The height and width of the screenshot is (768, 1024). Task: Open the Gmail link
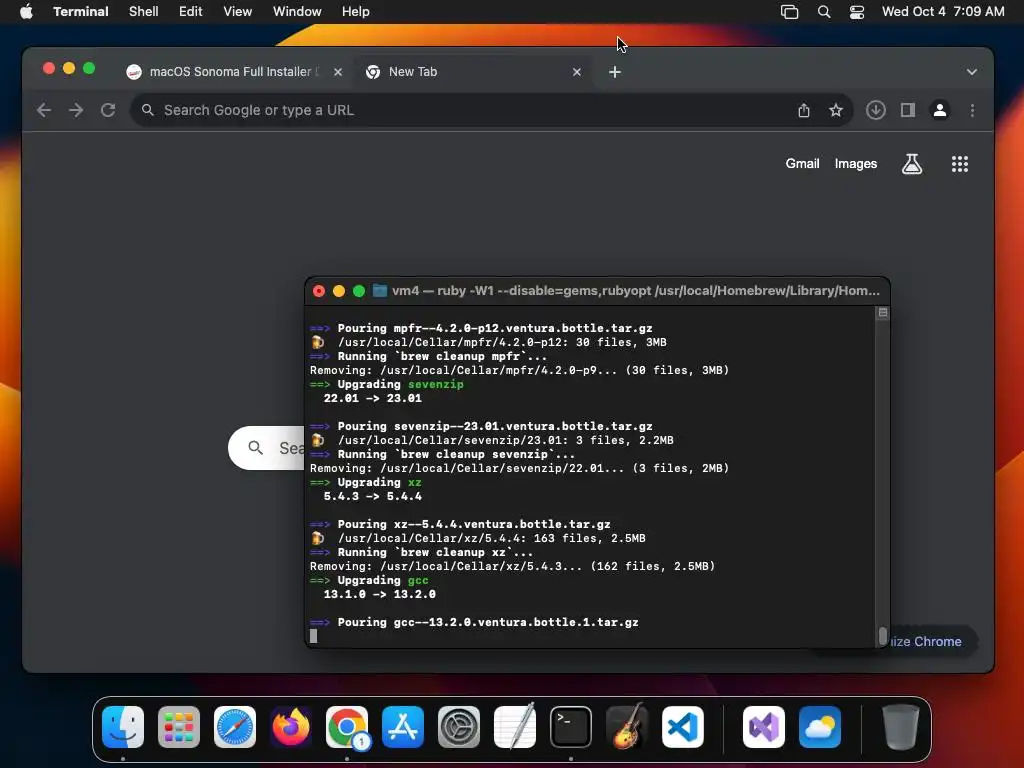(x=802, y=164)
